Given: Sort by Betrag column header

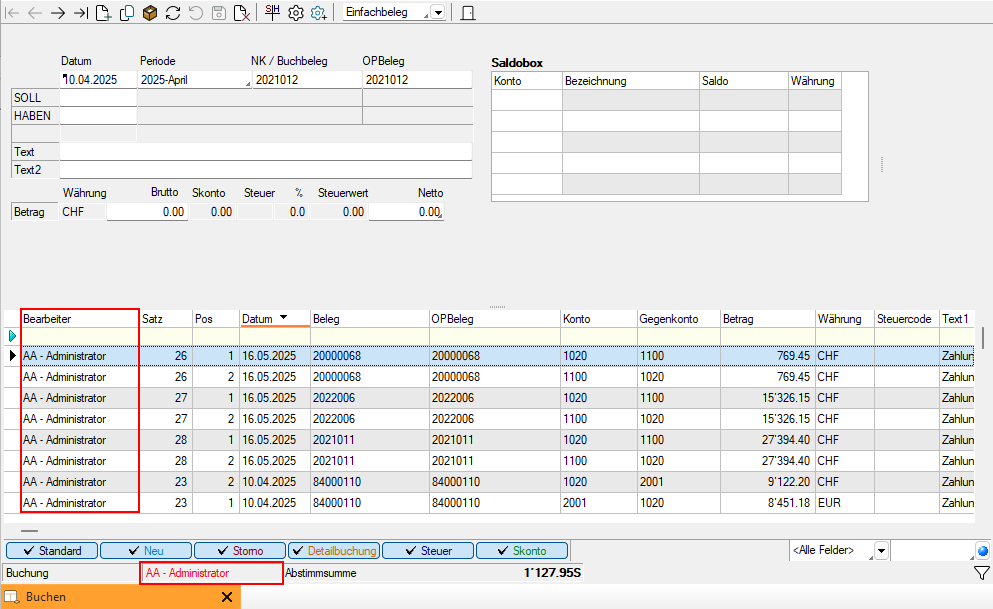Looking at the screenshot, I should click(767, 319).
